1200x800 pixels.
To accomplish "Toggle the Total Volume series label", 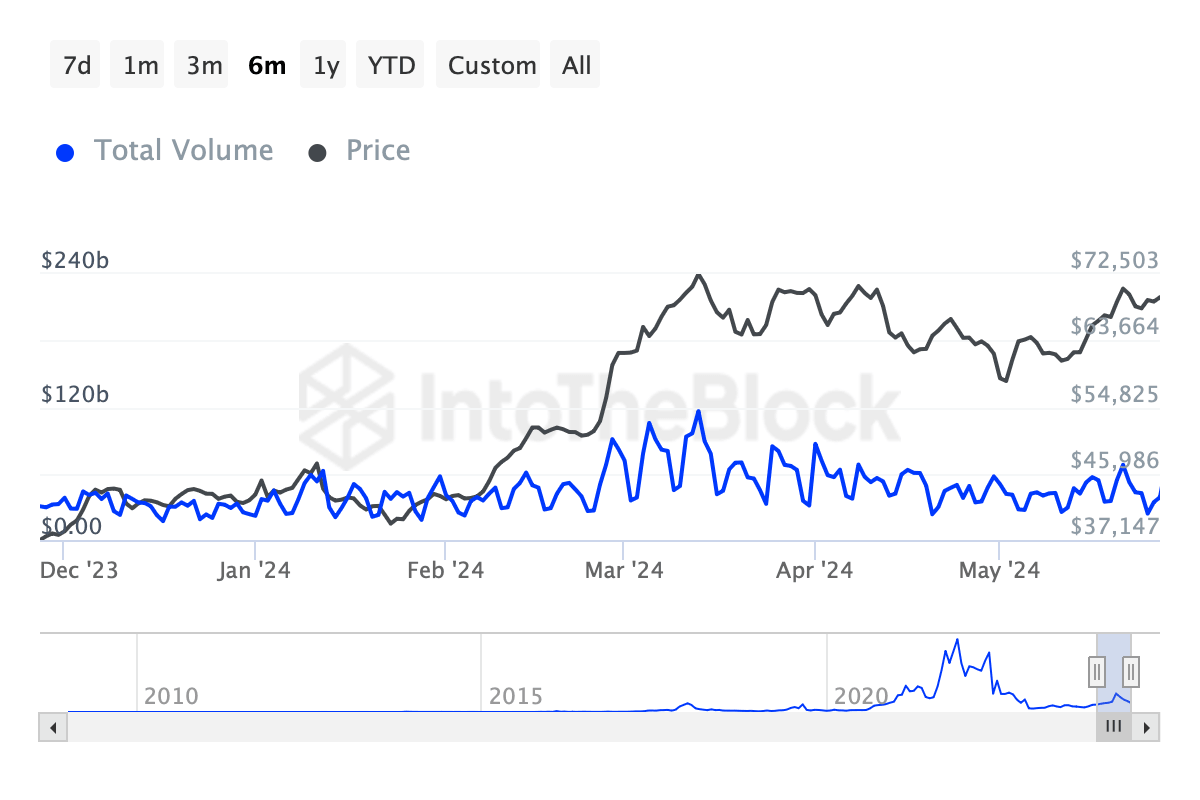I will coord(183,151).
